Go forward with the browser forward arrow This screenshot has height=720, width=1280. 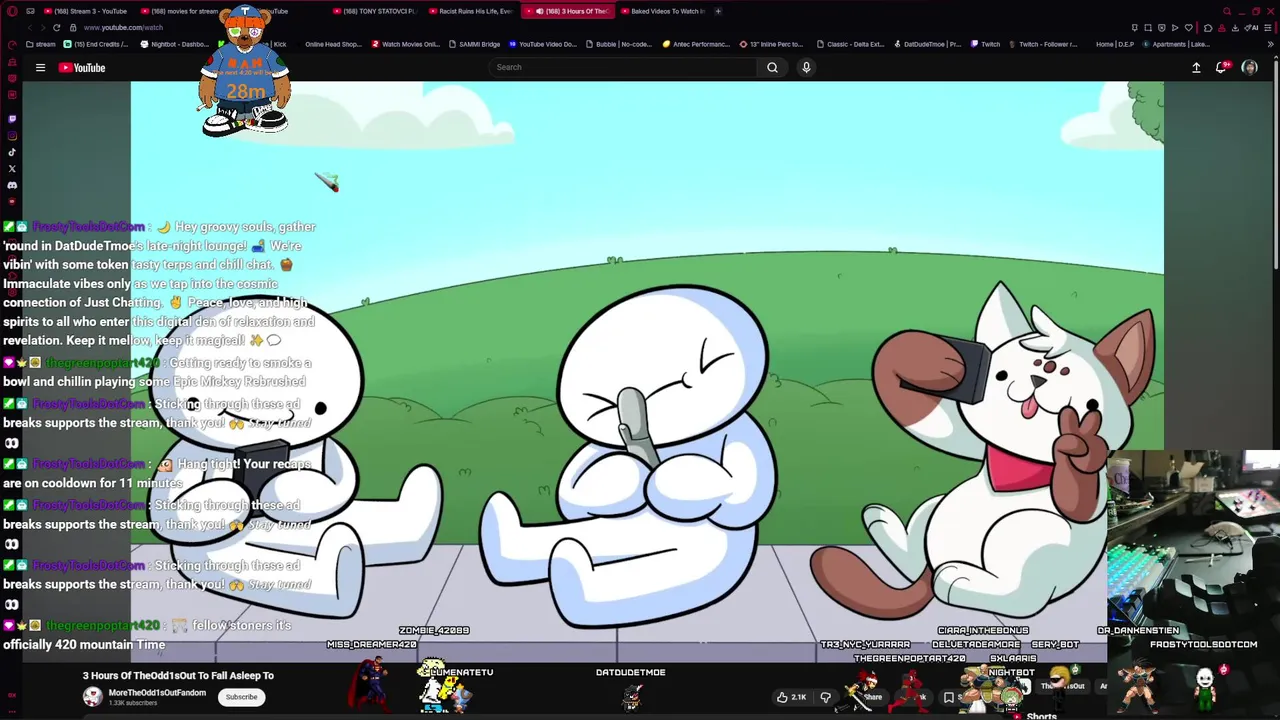42,27
